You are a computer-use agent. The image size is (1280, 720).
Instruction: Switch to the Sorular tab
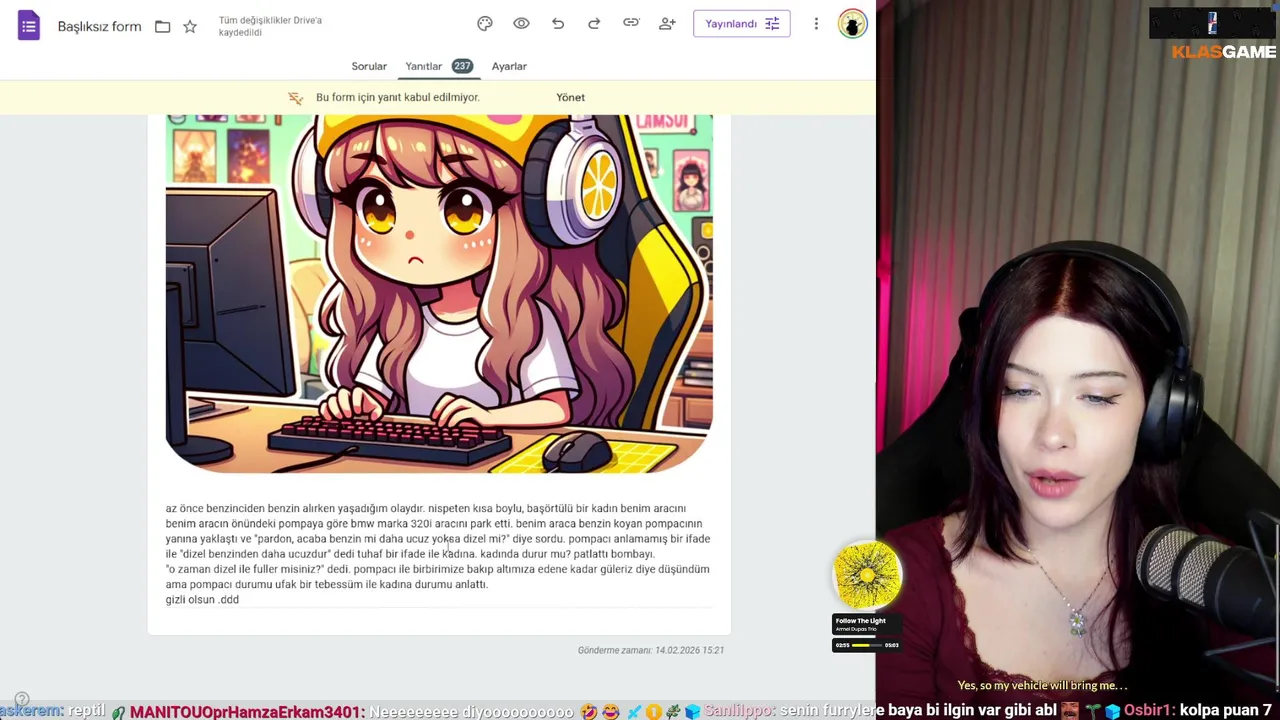[x=369, y=66]
